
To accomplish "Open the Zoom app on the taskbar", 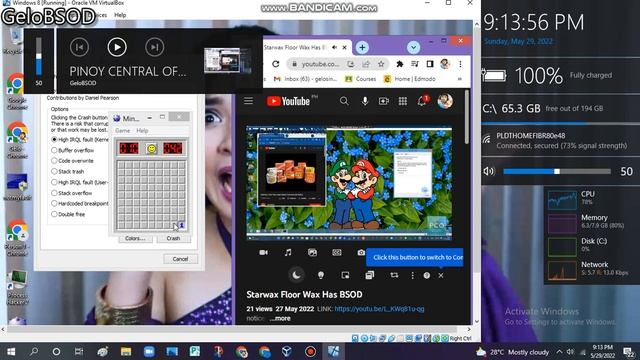I will (149, 351).
